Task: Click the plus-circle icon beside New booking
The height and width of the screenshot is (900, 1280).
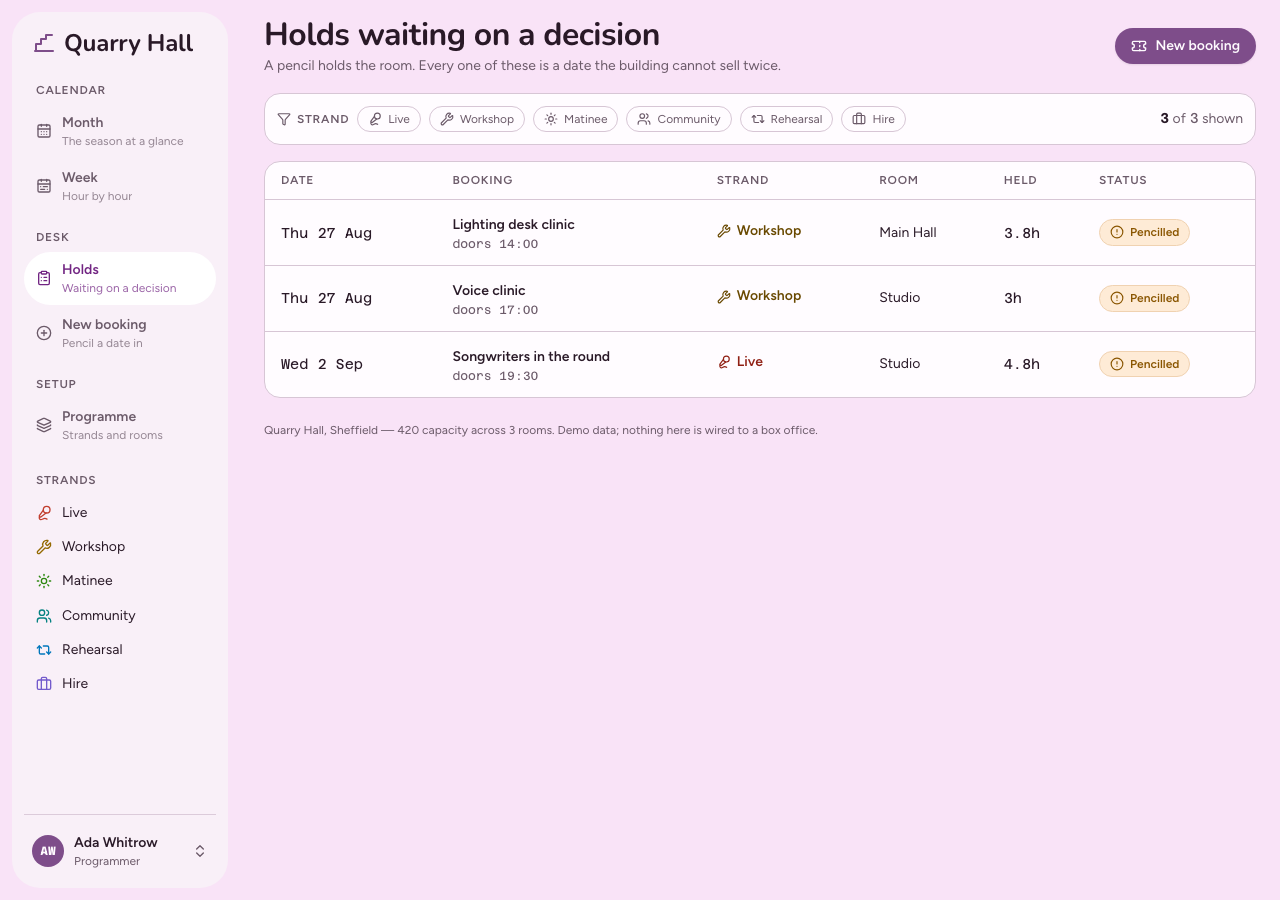Action: click(44, 333)
